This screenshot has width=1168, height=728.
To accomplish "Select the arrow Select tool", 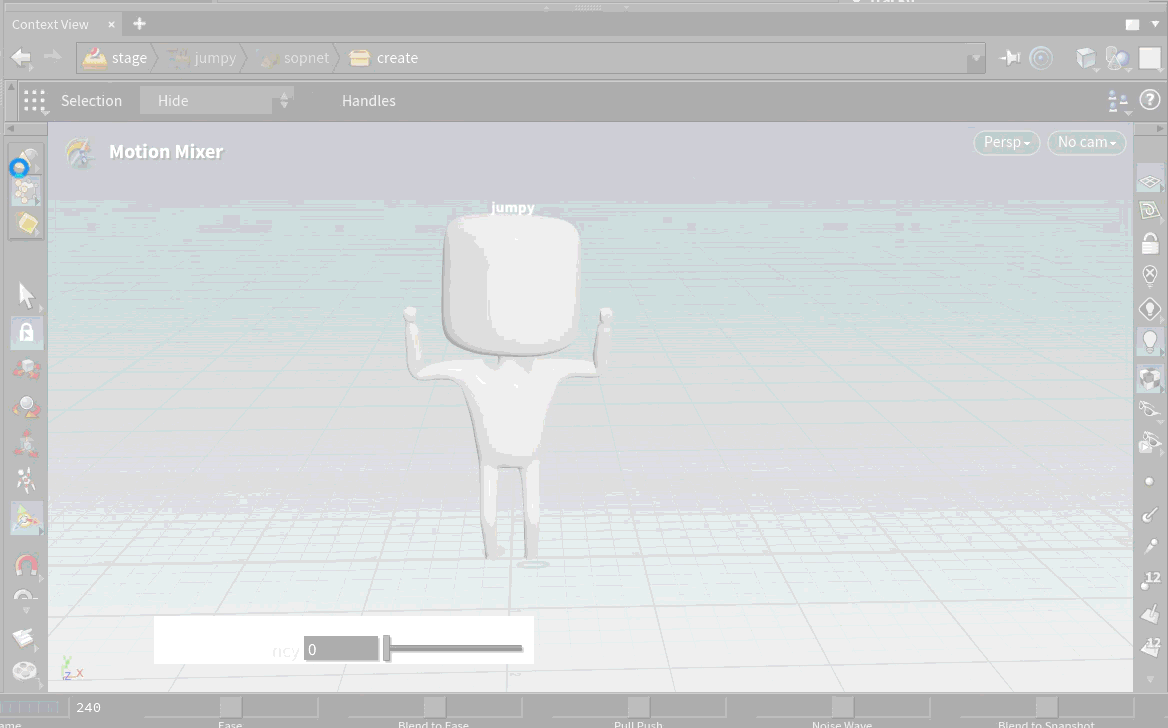I will click(x=26, y=296).
